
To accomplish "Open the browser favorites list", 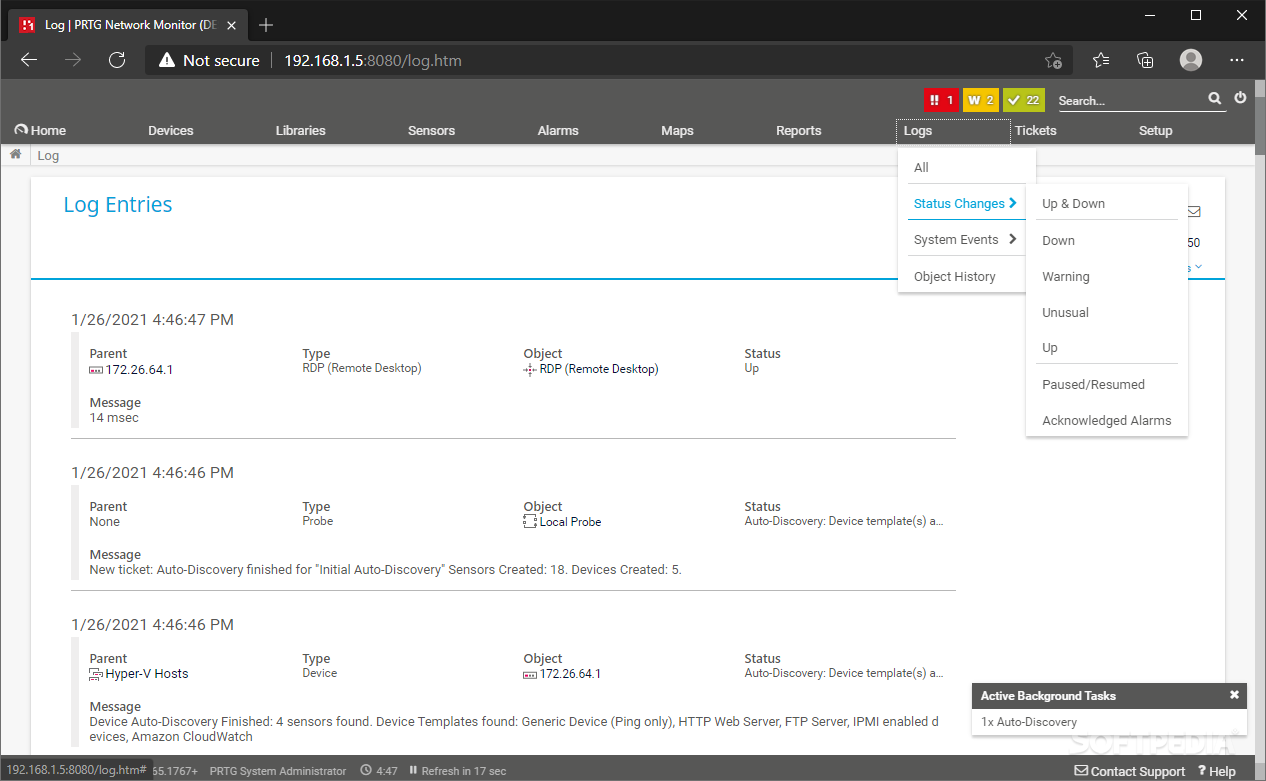I will pos(1101,60).
